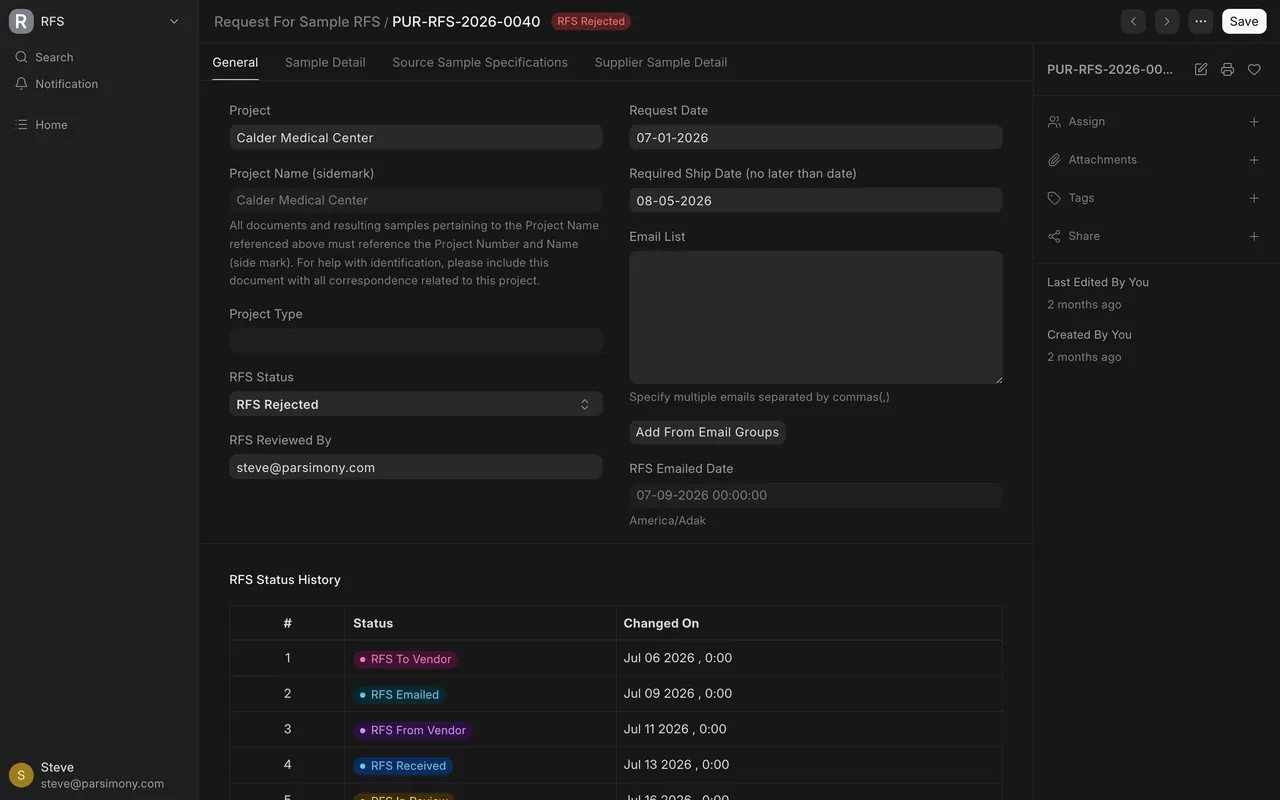Open the edit document icon in sidebar

coord(1201,69)
